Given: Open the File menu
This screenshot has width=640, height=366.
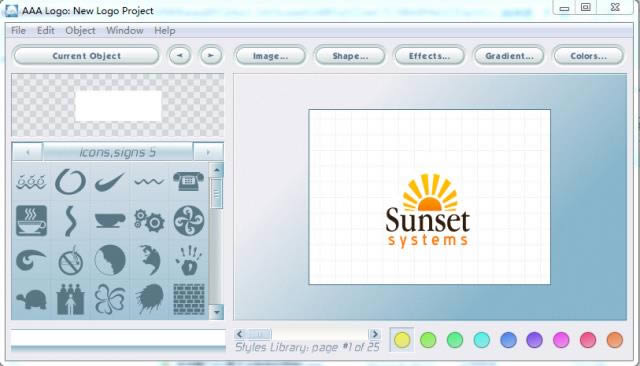Looking at the screenshot, I should 18,31.
